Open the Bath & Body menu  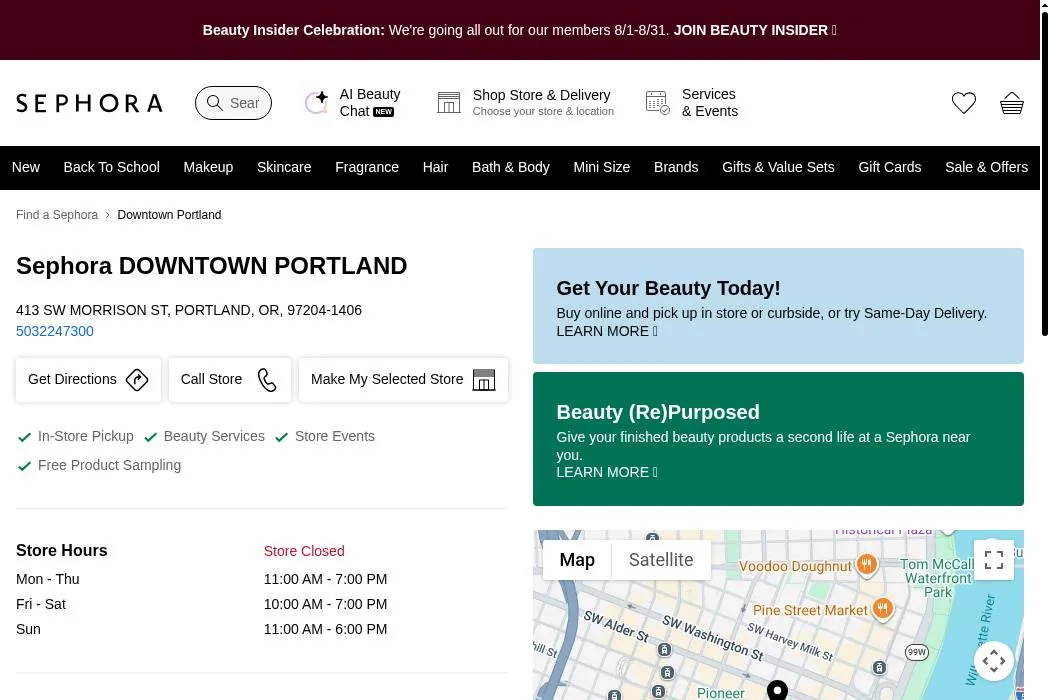(511, 167)
